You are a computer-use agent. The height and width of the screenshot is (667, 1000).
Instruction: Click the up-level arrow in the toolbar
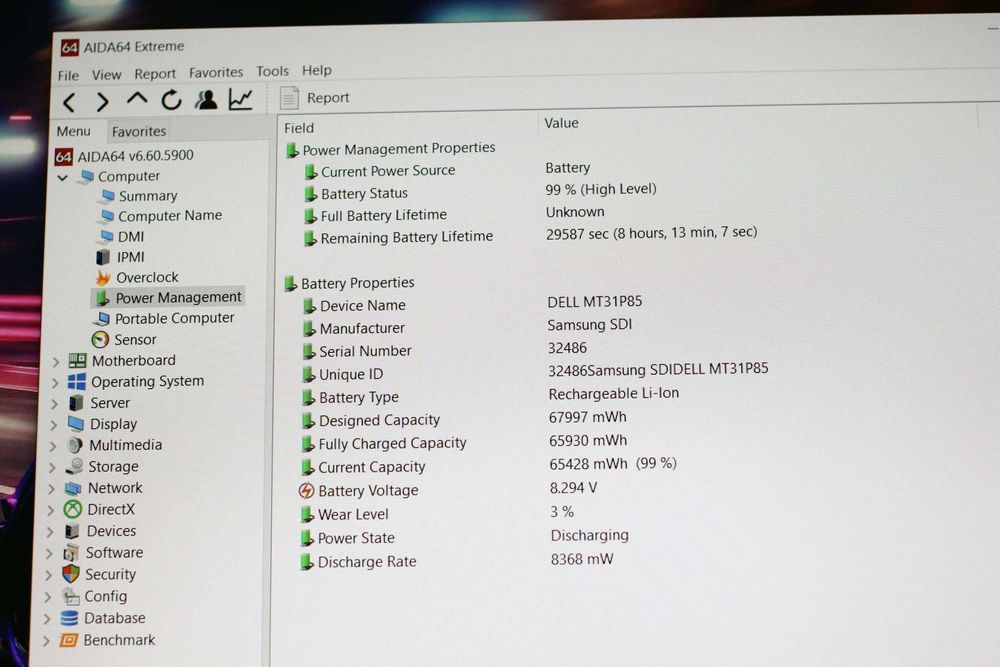[137, 99]
